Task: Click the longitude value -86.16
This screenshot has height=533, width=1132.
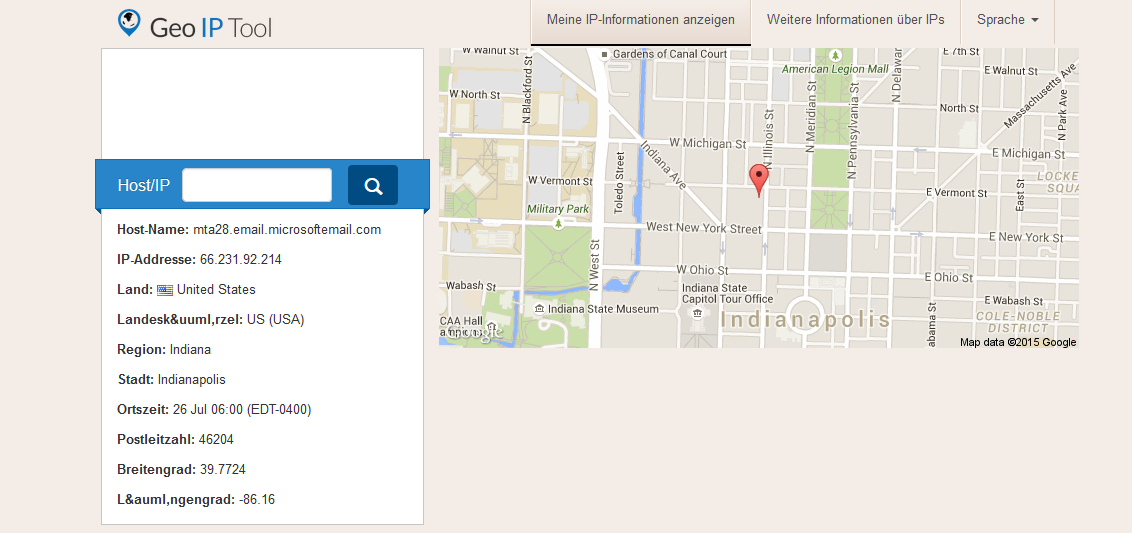Action: pyautogui.click(x=256, y=500)
